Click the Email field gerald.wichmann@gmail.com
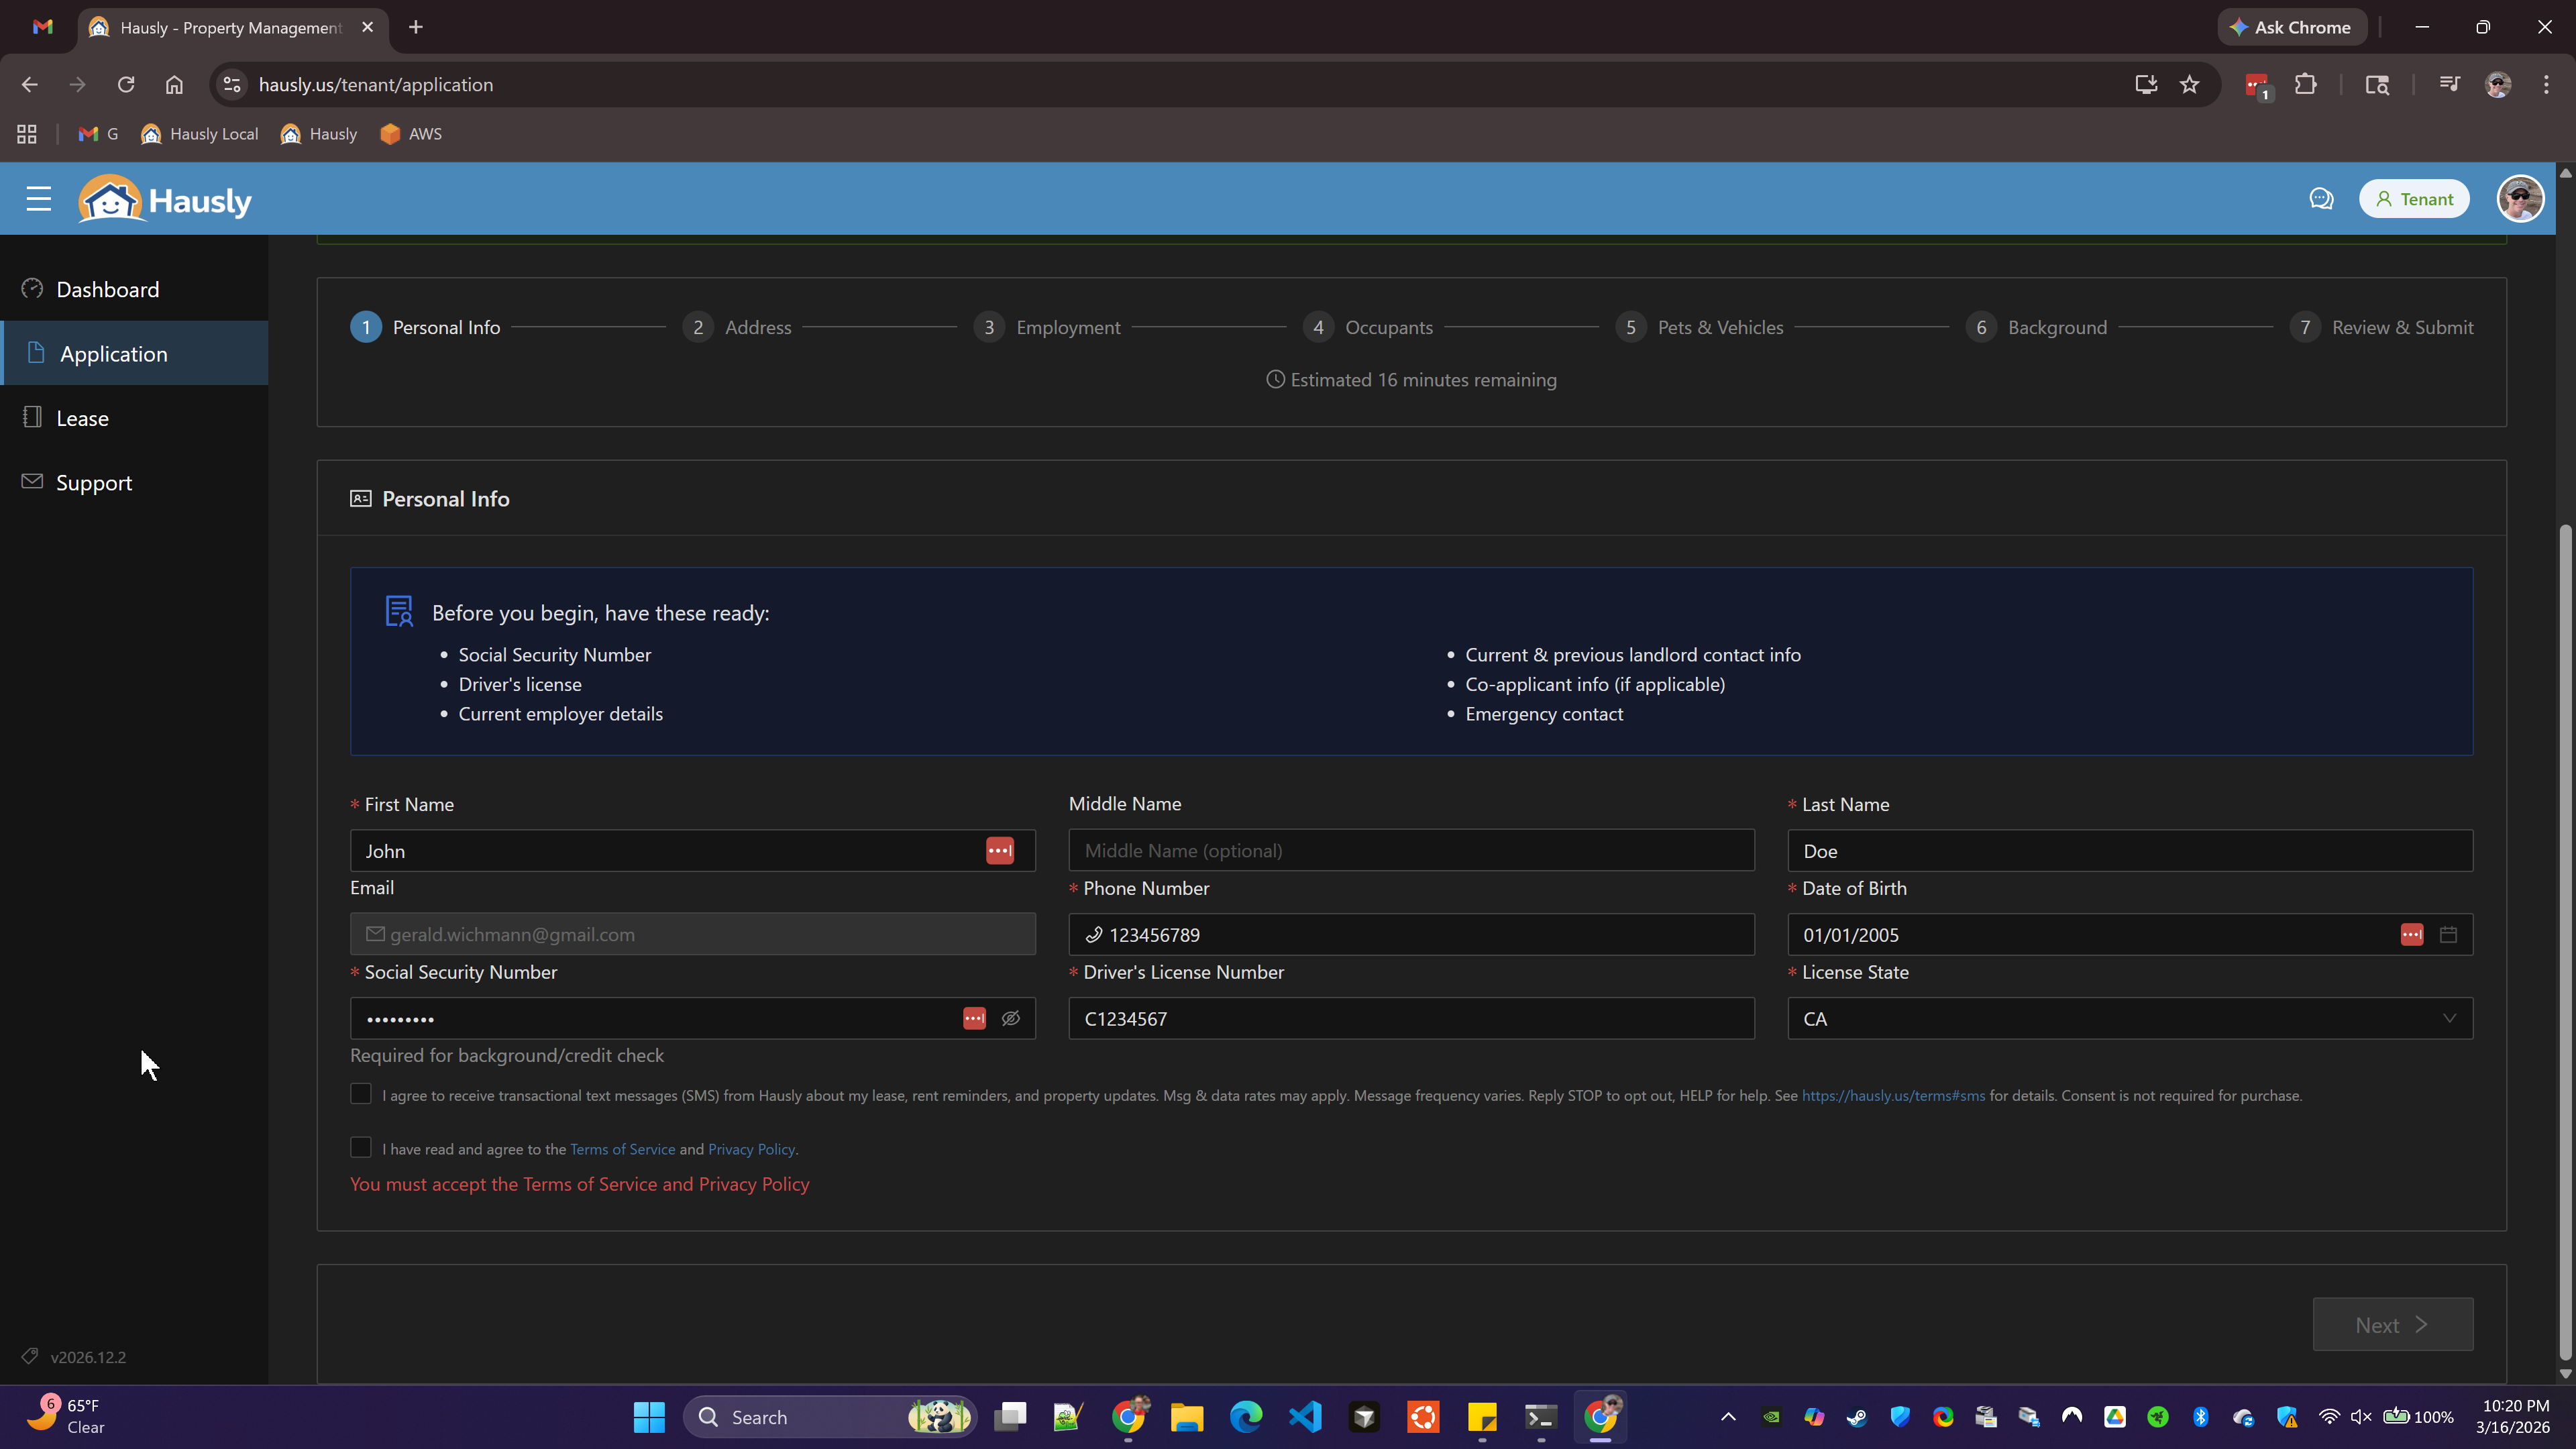 click(692, 934)
